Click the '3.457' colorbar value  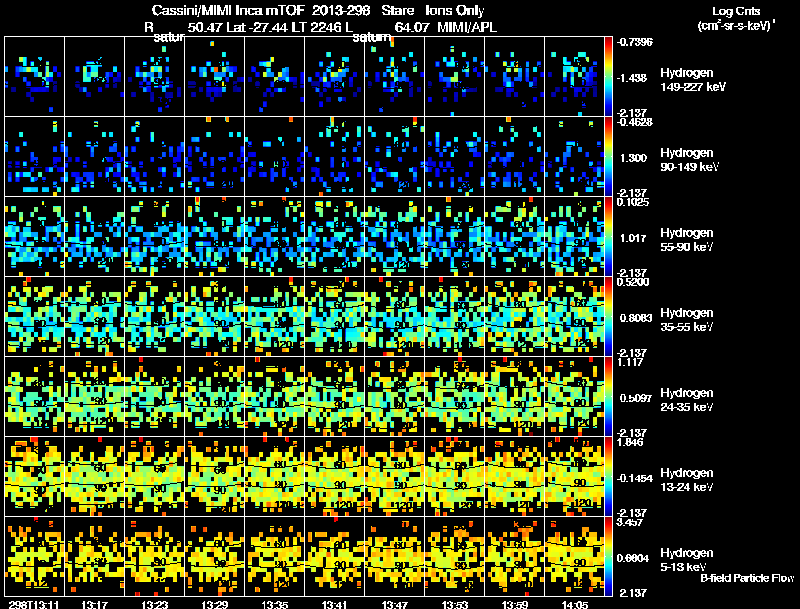coord(631,522)
